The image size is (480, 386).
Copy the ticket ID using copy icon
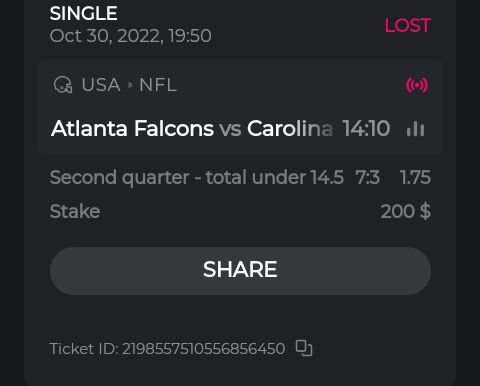pos(304,348)
